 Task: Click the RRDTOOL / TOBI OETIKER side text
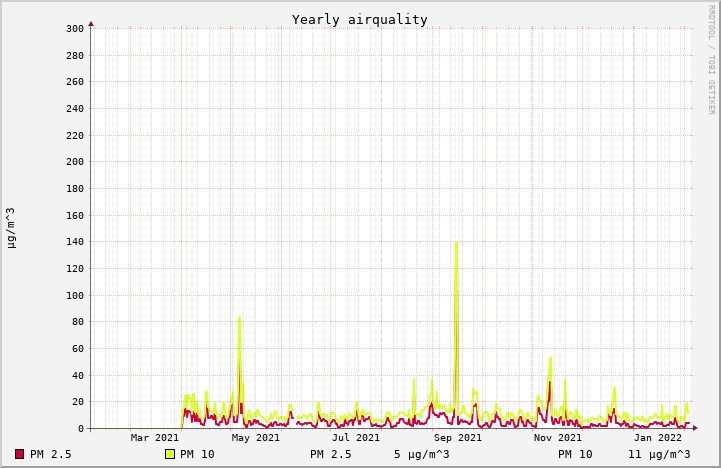[x=711, y=60]
